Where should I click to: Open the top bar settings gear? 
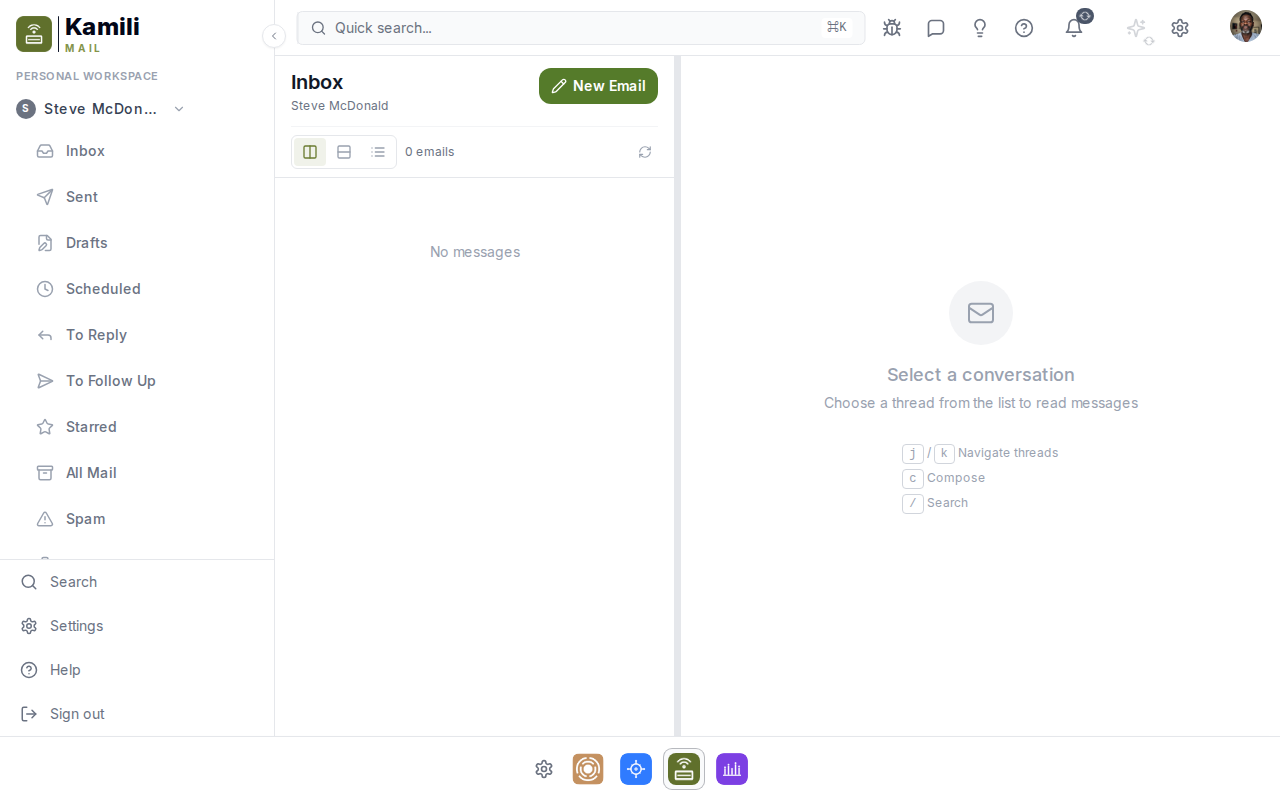(1180, 28)
